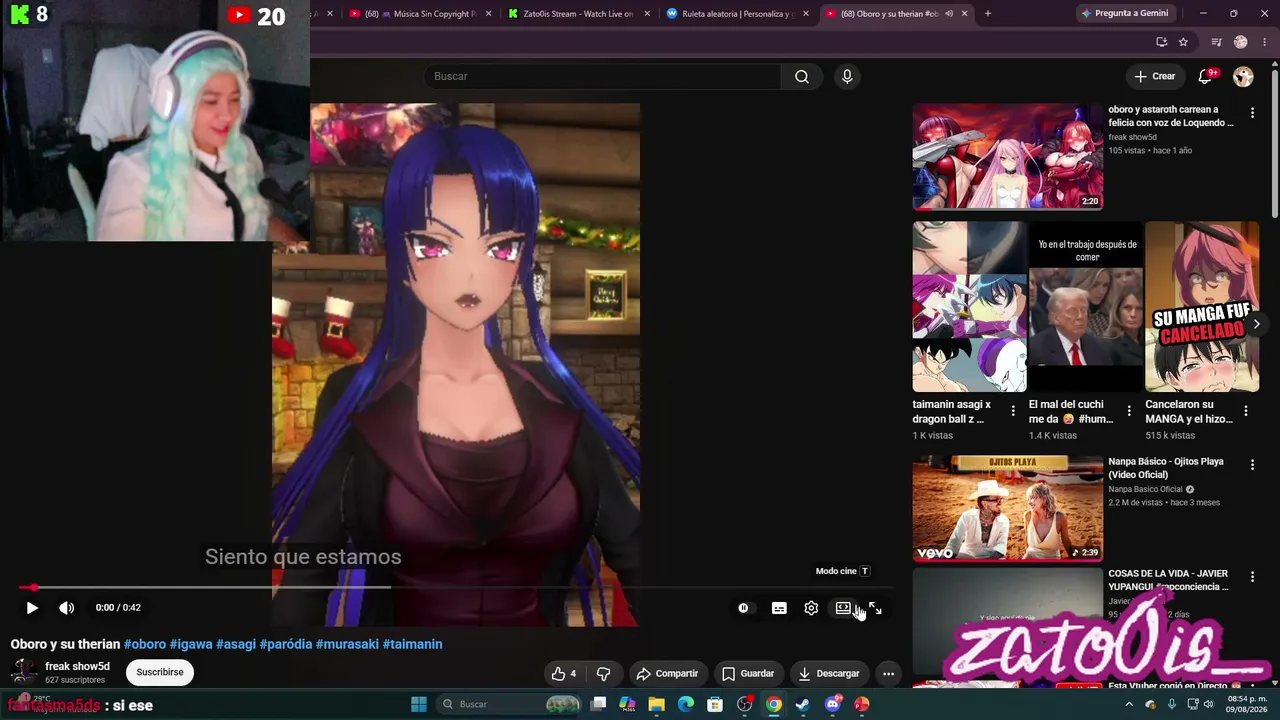
Task: Bookmark this page with the star icon
Action: 1184,42
